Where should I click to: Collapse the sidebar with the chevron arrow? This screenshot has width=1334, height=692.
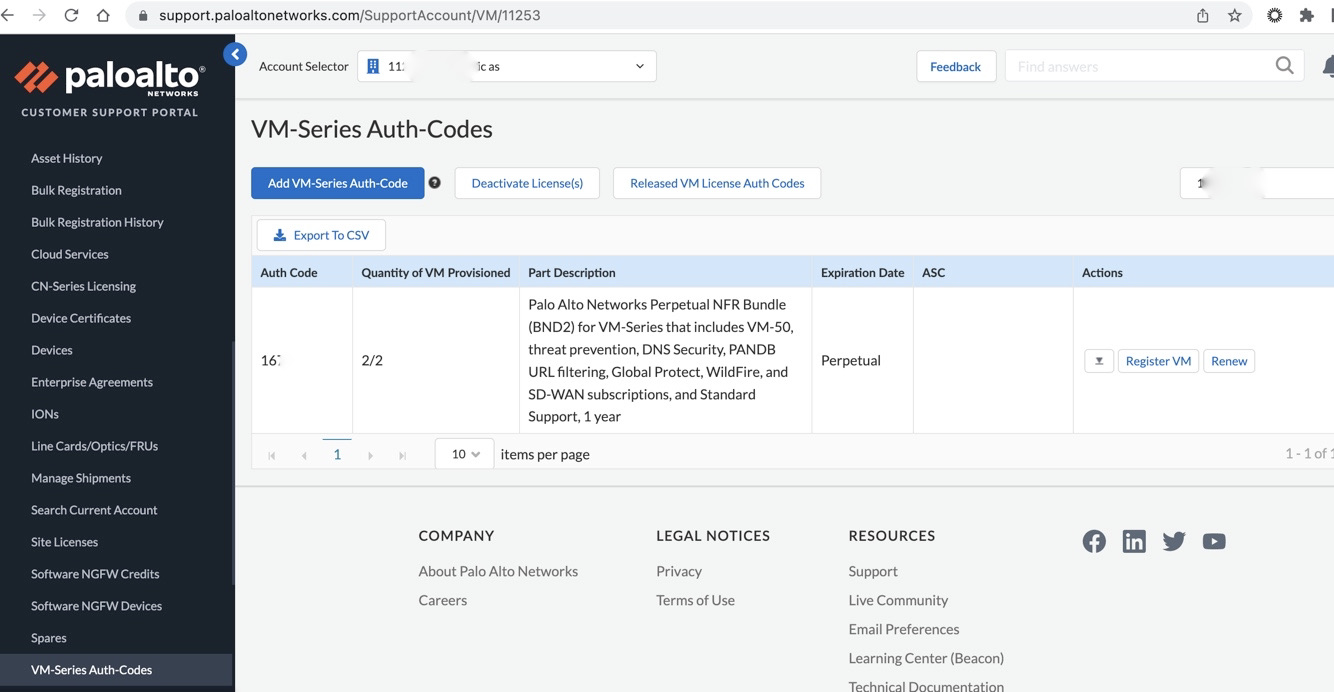[235, 55]
